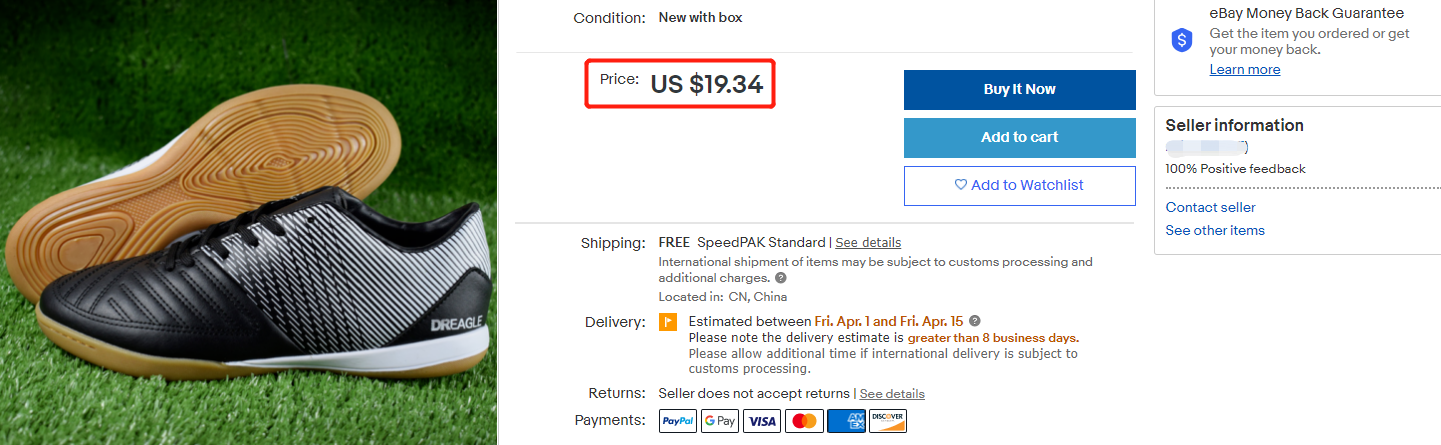Open info icon after delivery estimate dates

(x=974, y=322)
